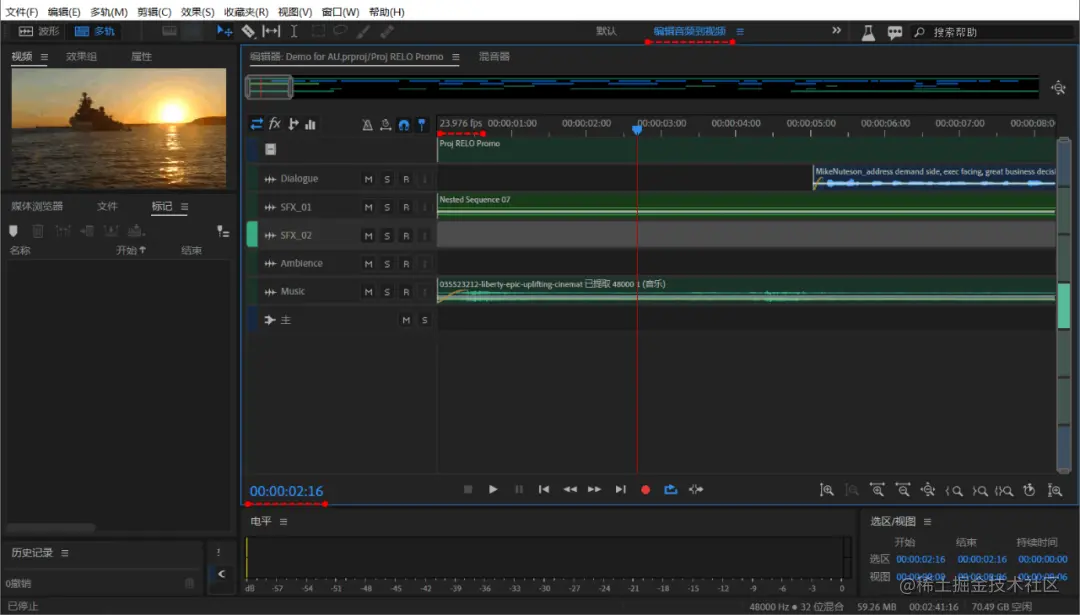Click the zoom-to-fit icon beside overview navigator

pos(1059,87)
